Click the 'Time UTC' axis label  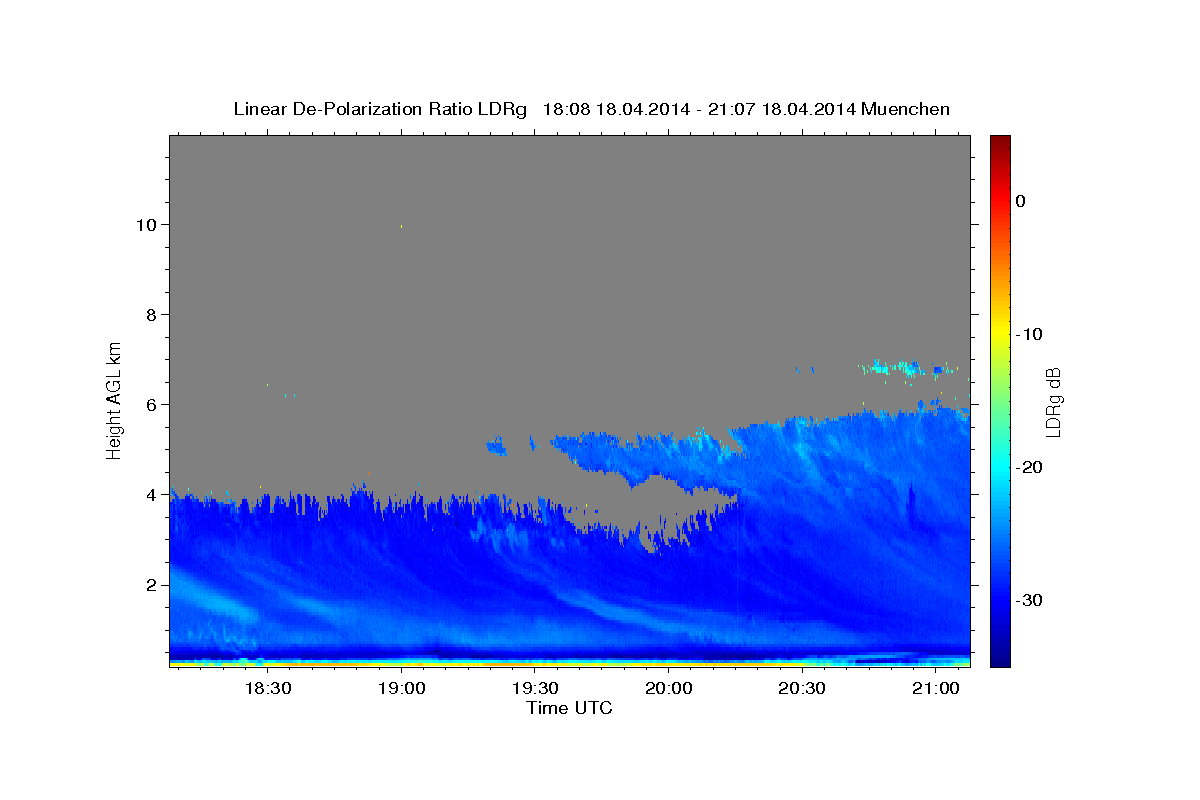pyautogui.click(x=569, y=708)
